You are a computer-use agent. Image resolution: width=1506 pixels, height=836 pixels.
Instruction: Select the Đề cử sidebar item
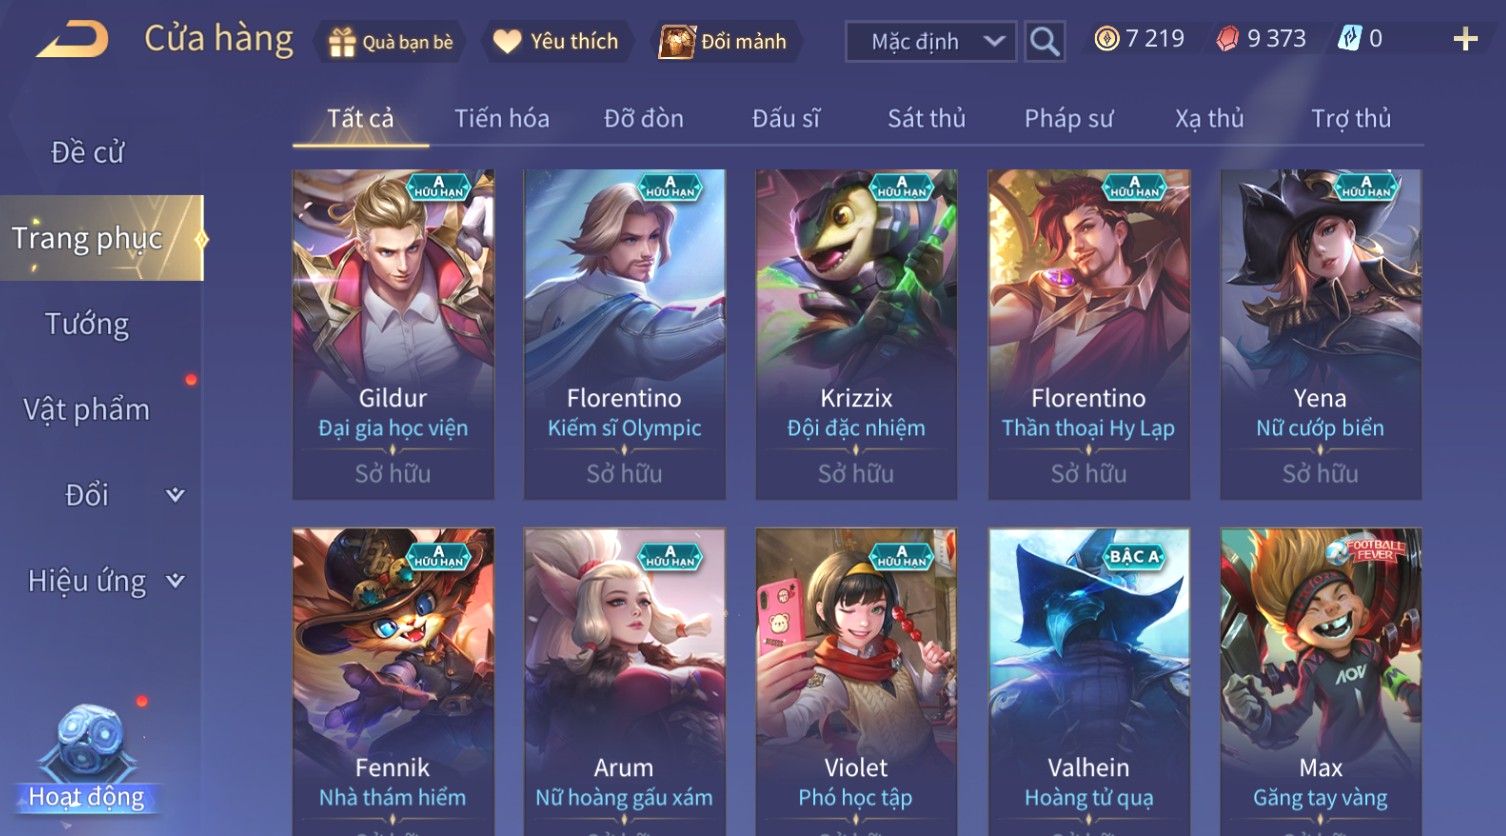[x=87, y=152]
